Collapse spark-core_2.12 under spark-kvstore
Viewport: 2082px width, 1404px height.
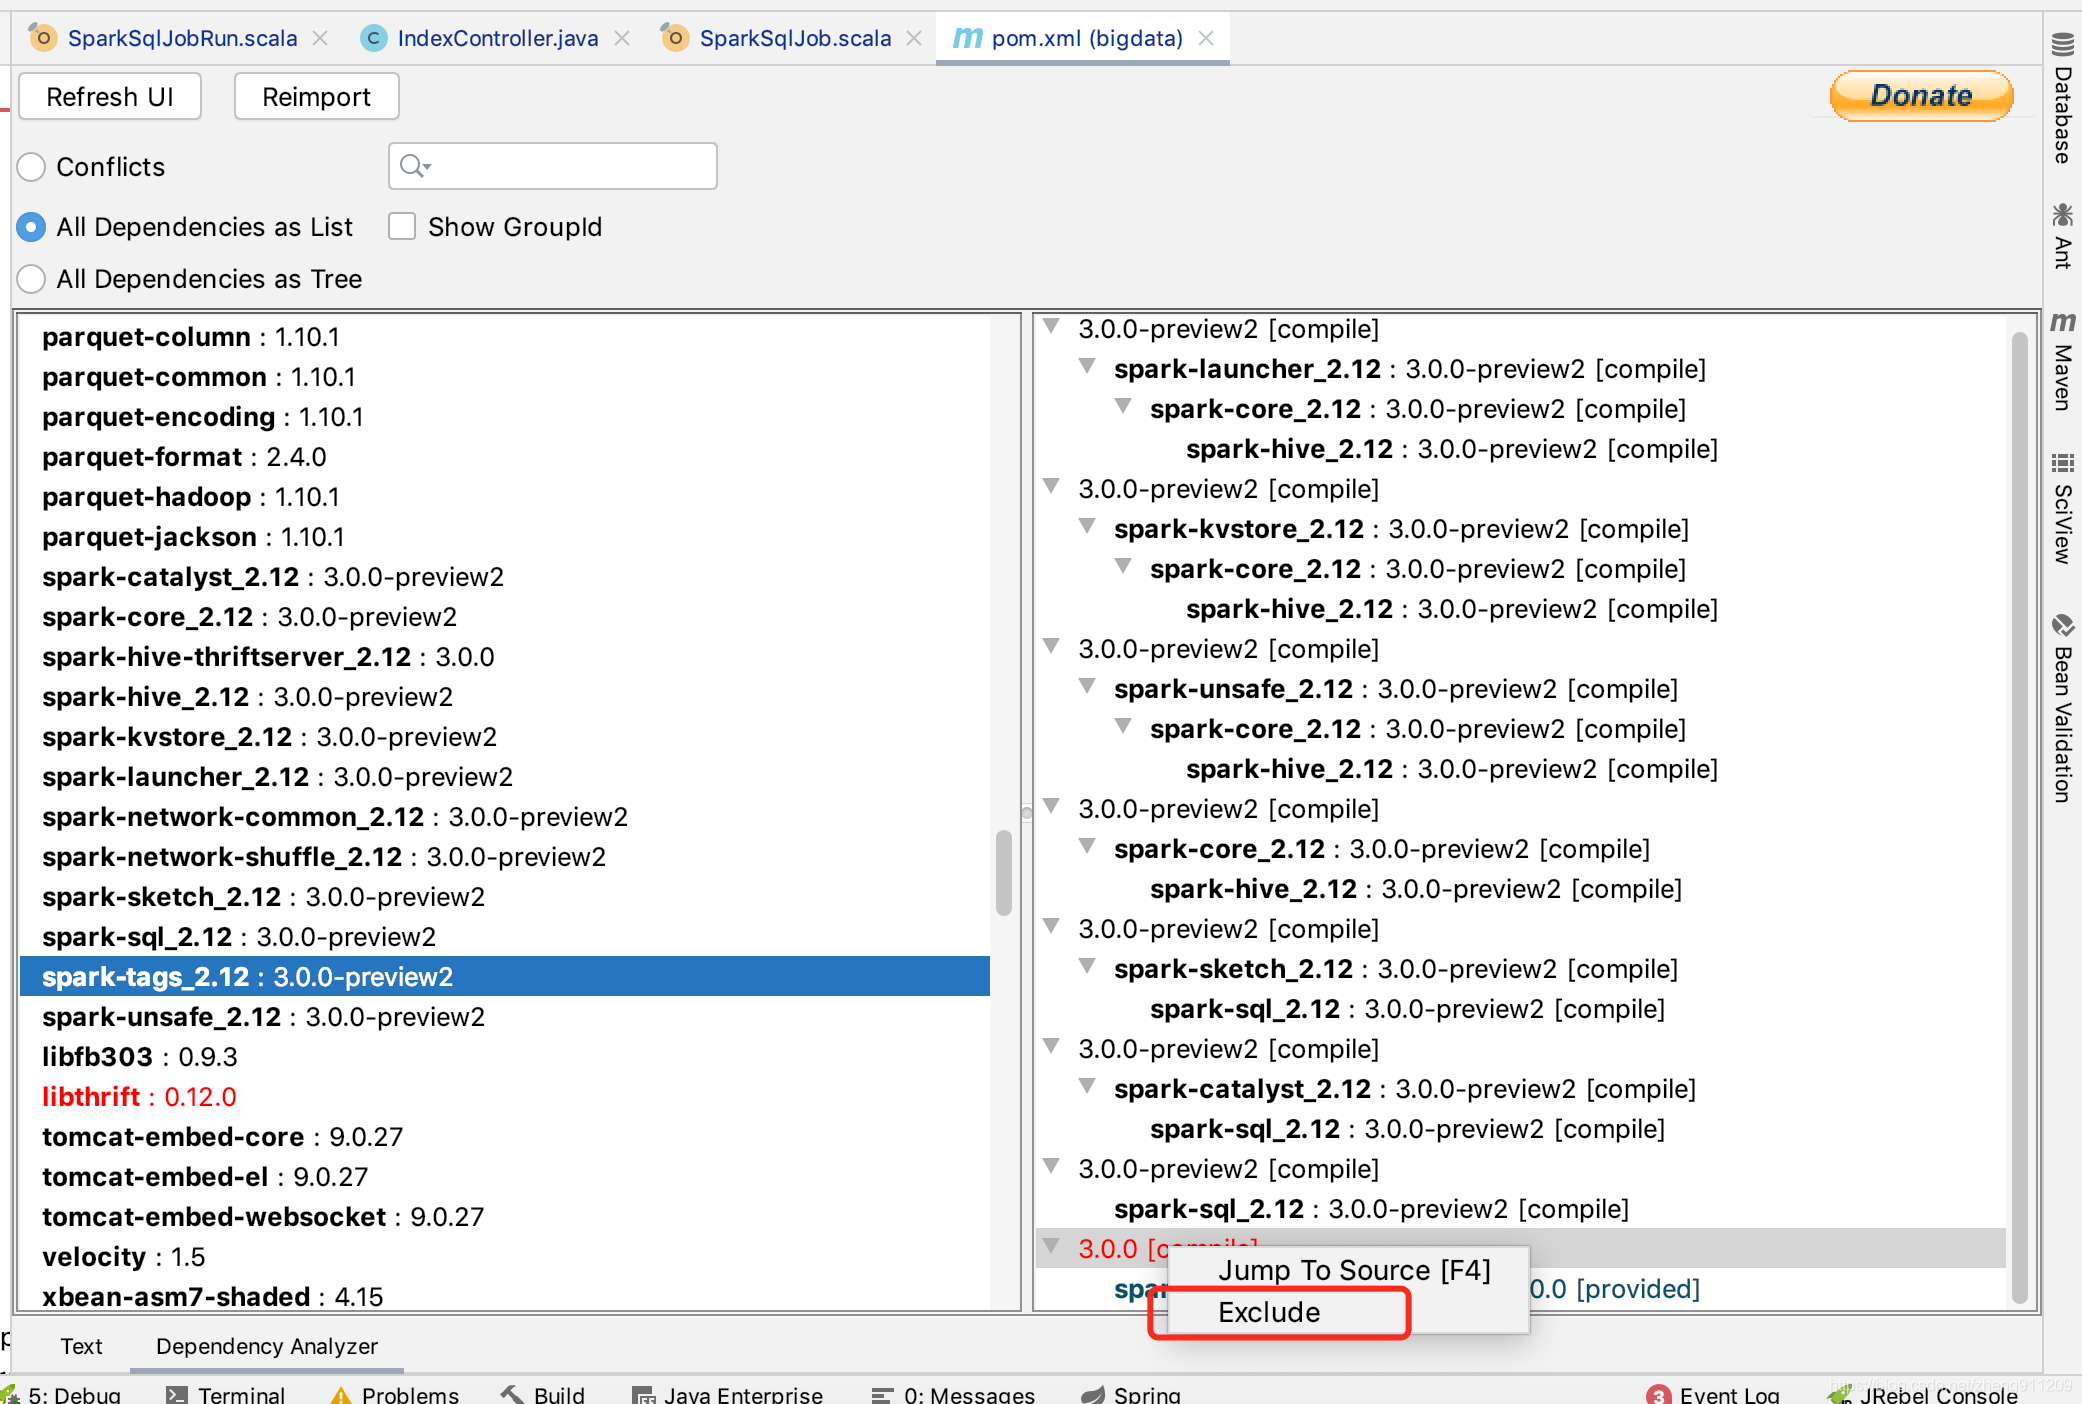(x=1123, y=566)
